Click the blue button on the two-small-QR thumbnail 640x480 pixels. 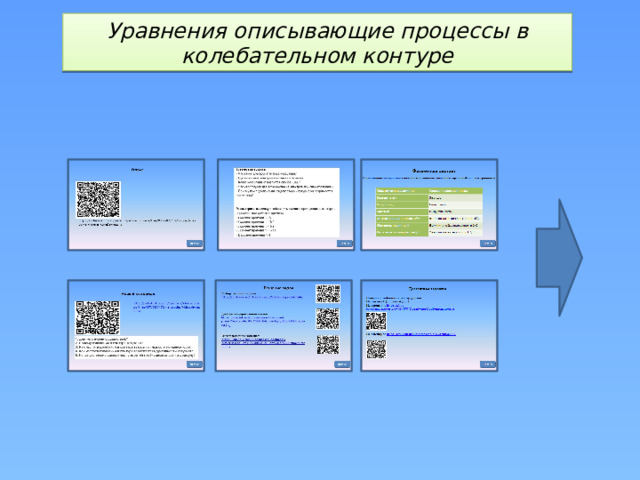tap(488, 364)
